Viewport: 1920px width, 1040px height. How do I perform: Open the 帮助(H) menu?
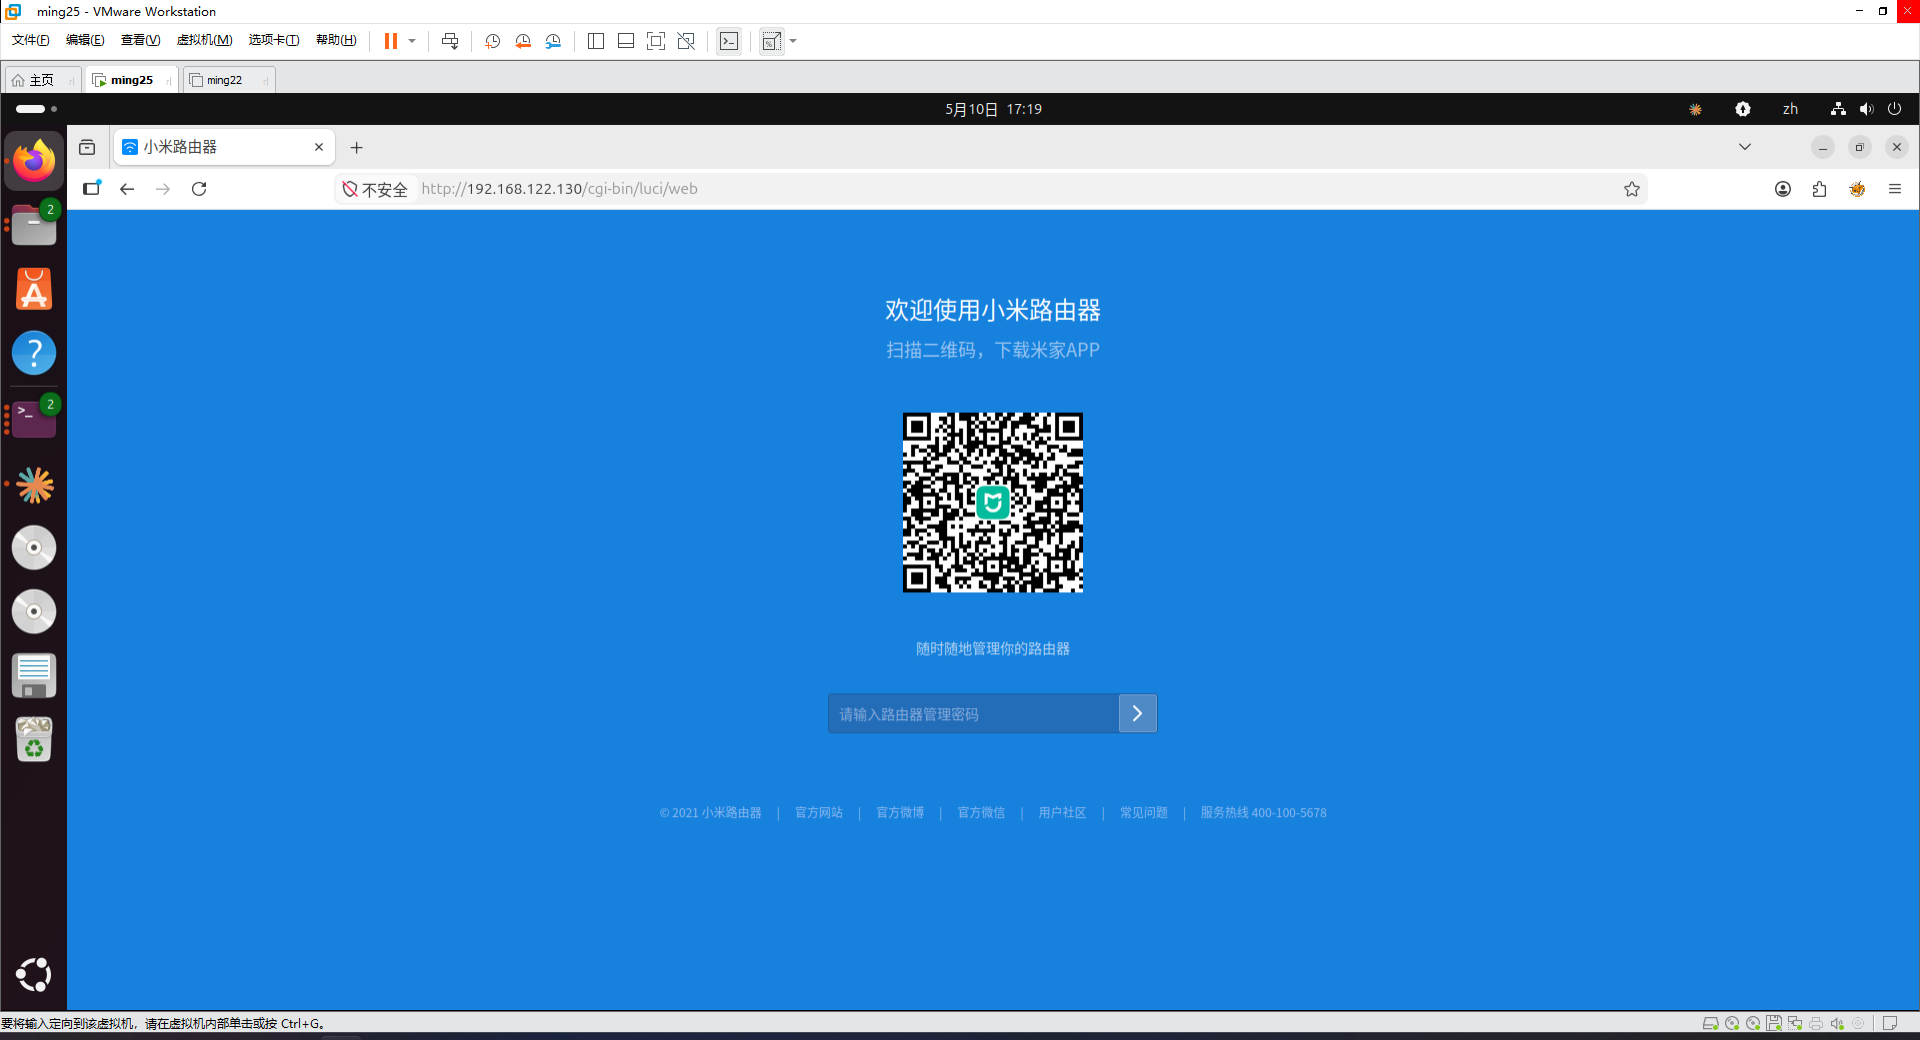[336, 40]
